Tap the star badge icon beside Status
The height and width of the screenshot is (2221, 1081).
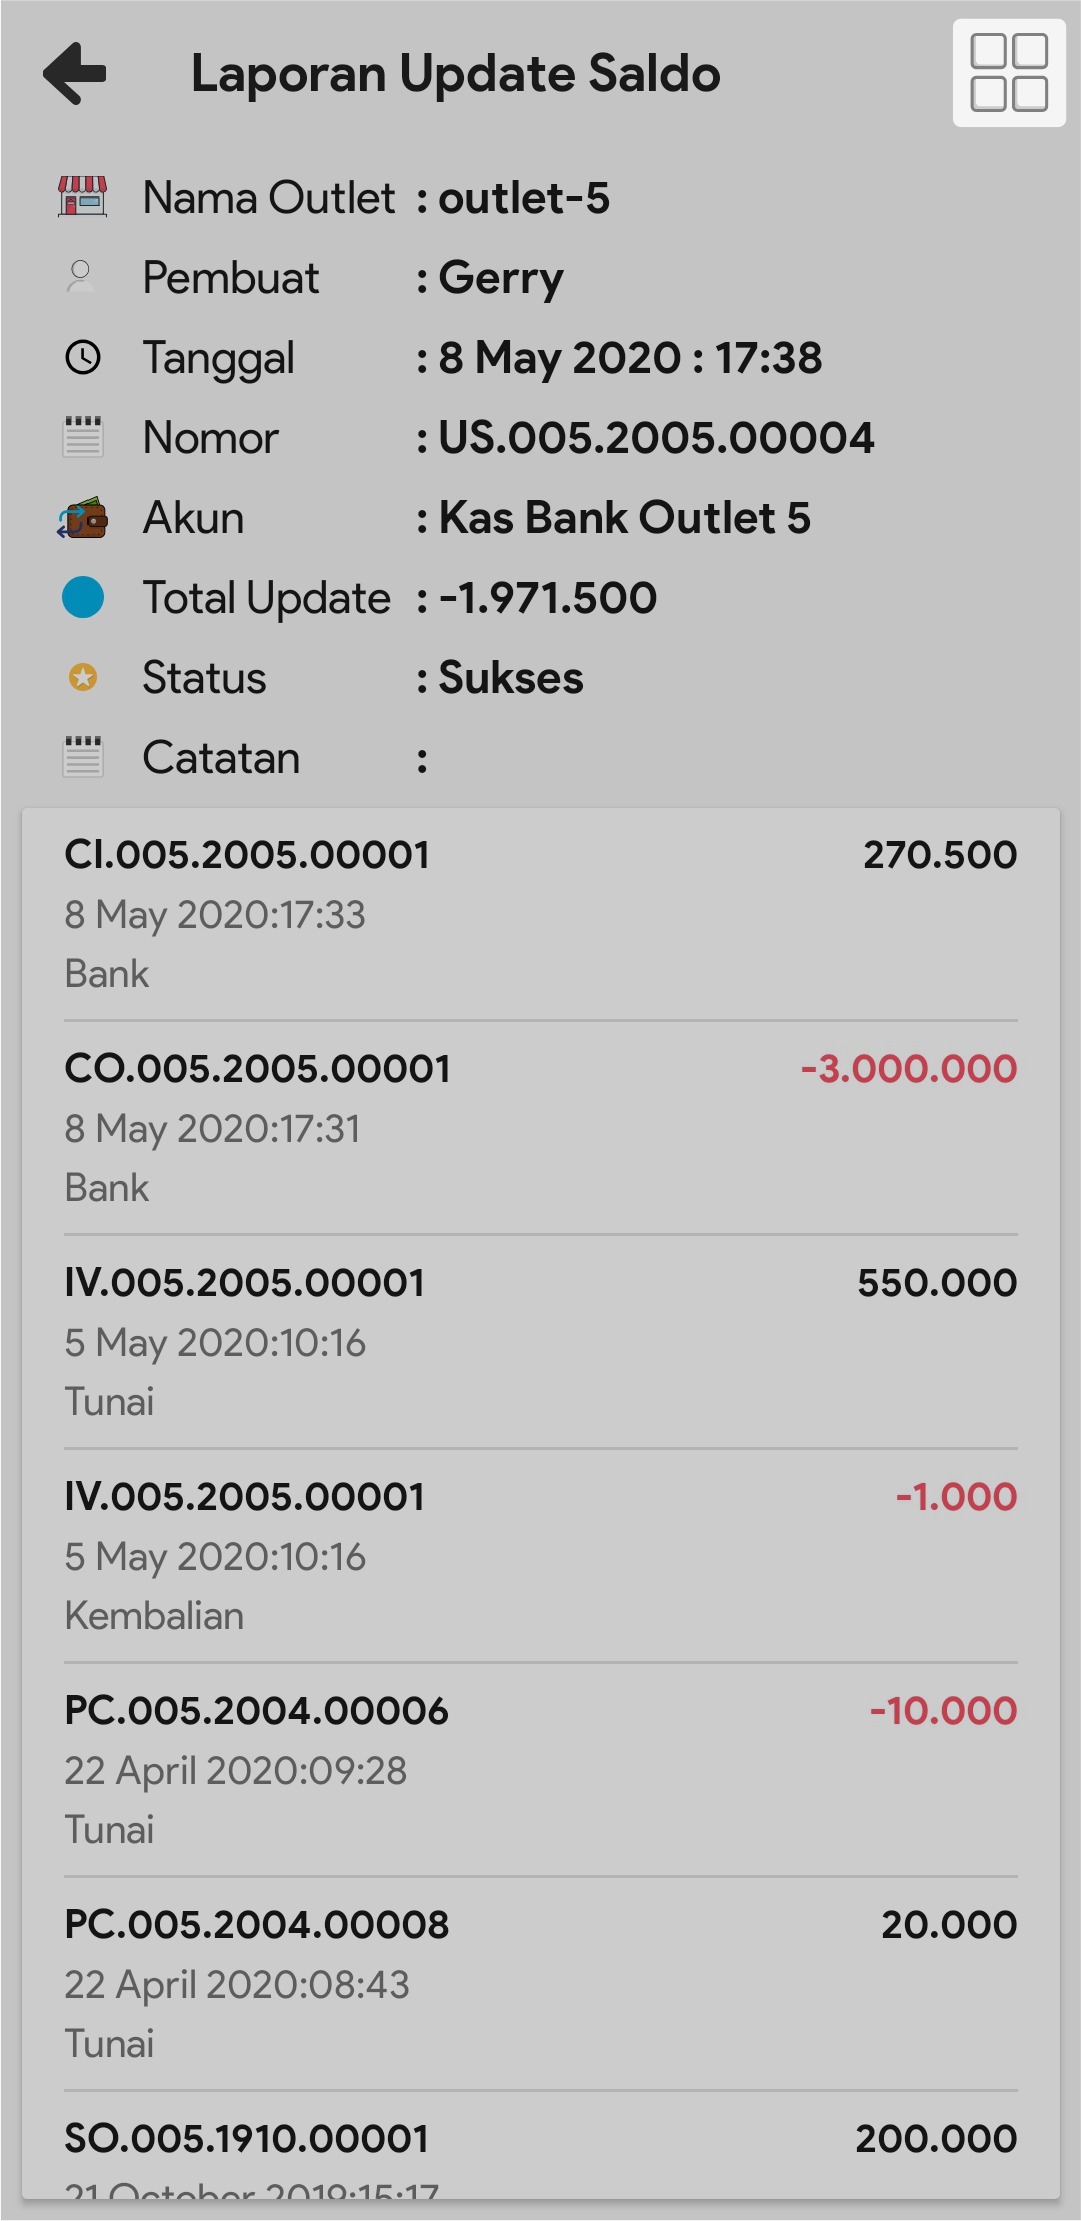[83, 678]
